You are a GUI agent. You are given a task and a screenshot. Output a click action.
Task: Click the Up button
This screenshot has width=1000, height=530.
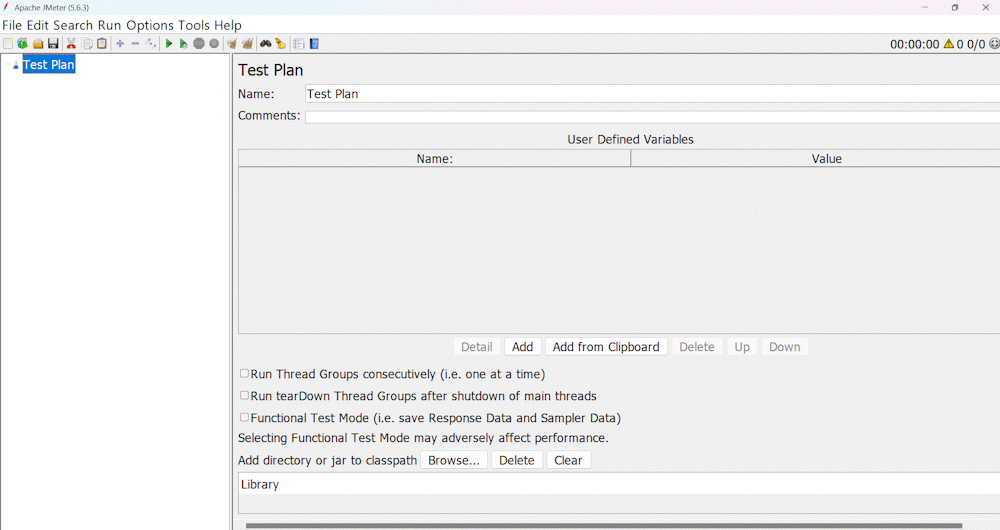click(x=742, y=347)
